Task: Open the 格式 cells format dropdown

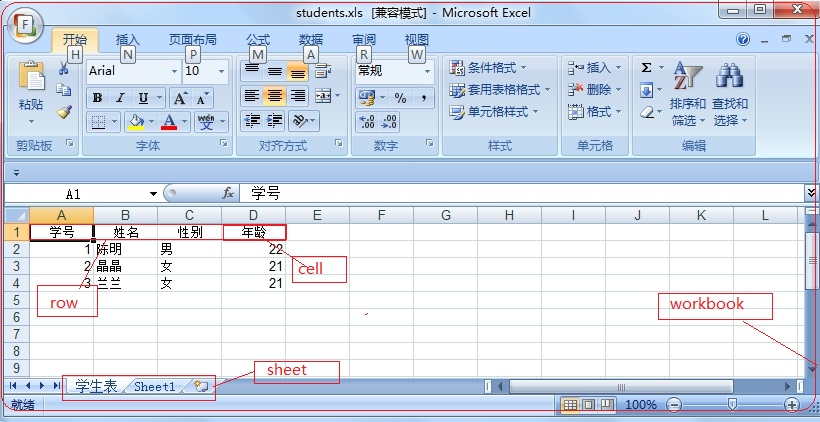Action: [x=595, y=111]
